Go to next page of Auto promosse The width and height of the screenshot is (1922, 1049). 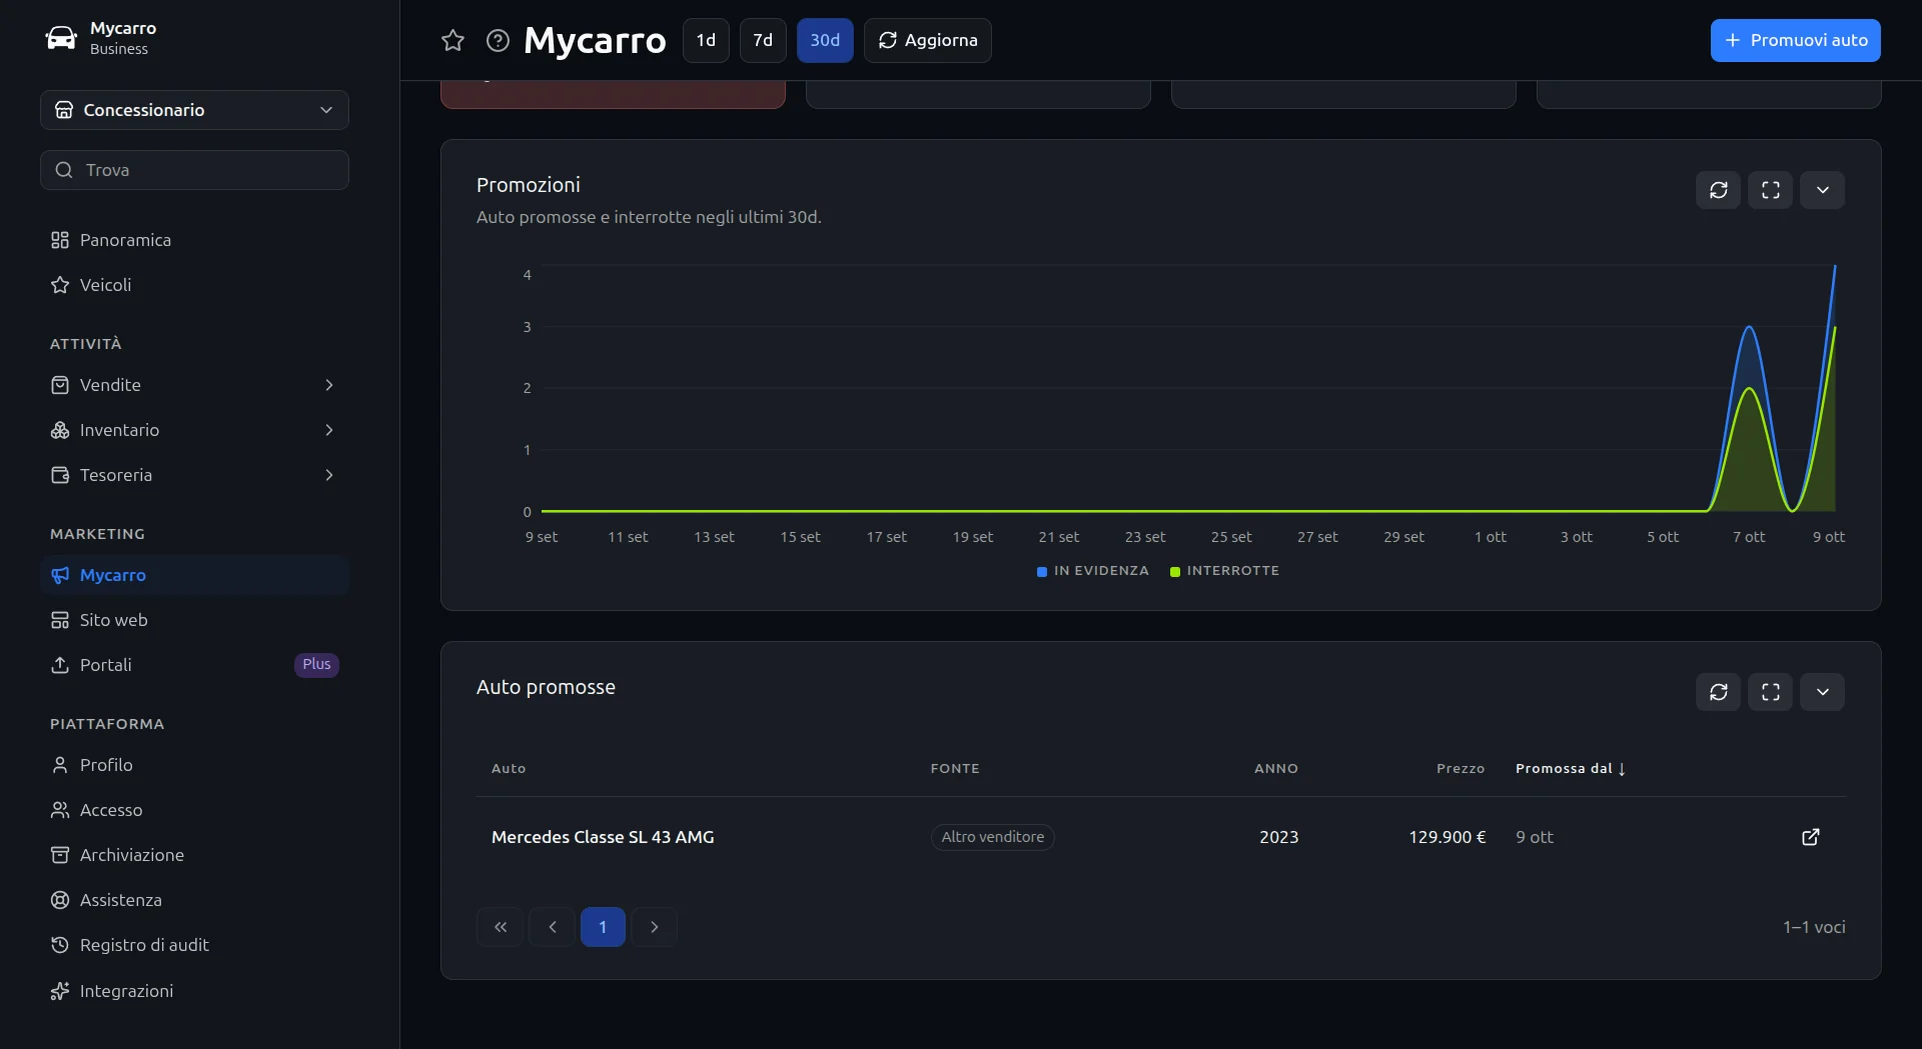coord(654,927)
